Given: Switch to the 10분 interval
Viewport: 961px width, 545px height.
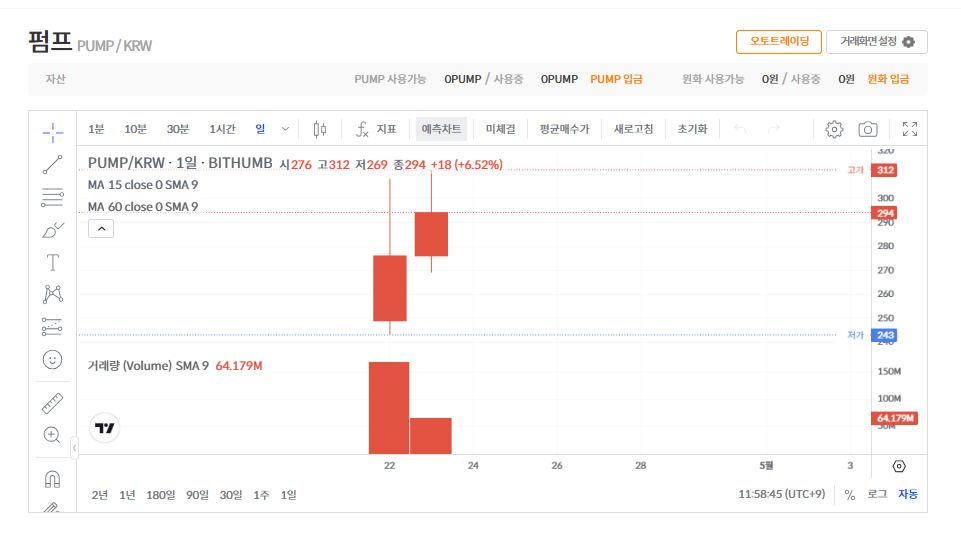Looking at the screenshot, I should point(135,129).
